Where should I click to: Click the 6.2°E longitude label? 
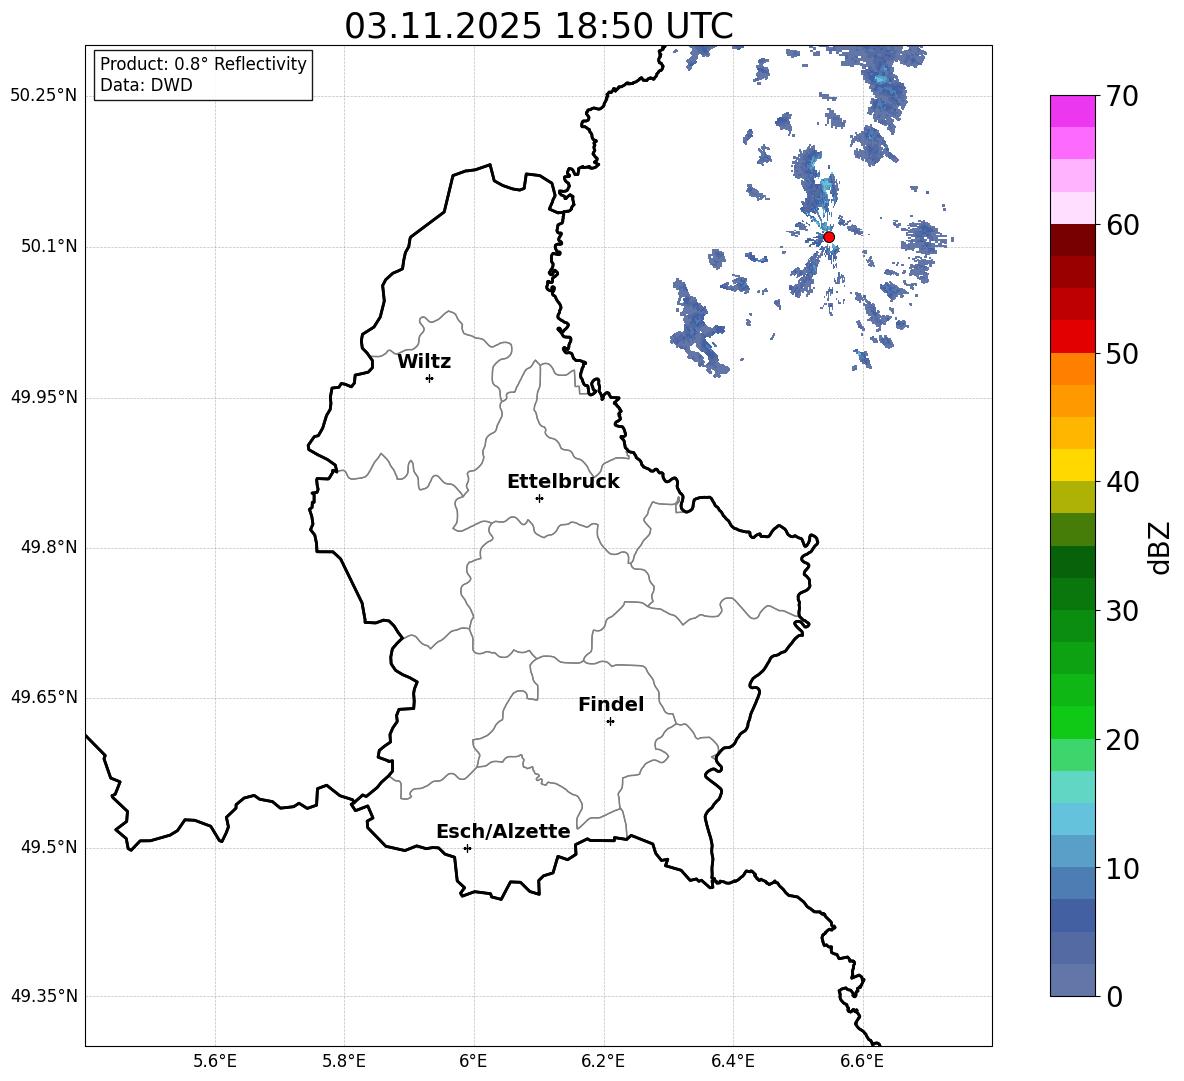pyautogui.click(x=603, y=1061)
